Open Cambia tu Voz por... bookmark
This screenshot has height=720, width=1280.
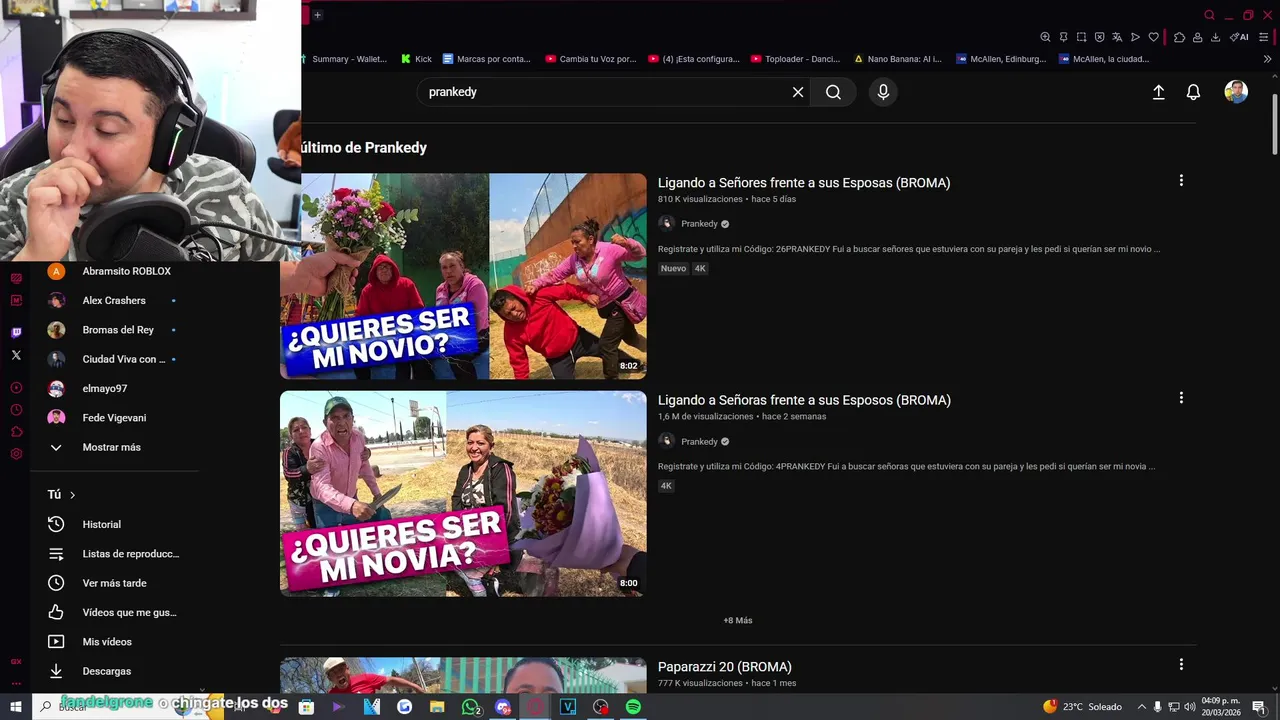click(591, 59)
